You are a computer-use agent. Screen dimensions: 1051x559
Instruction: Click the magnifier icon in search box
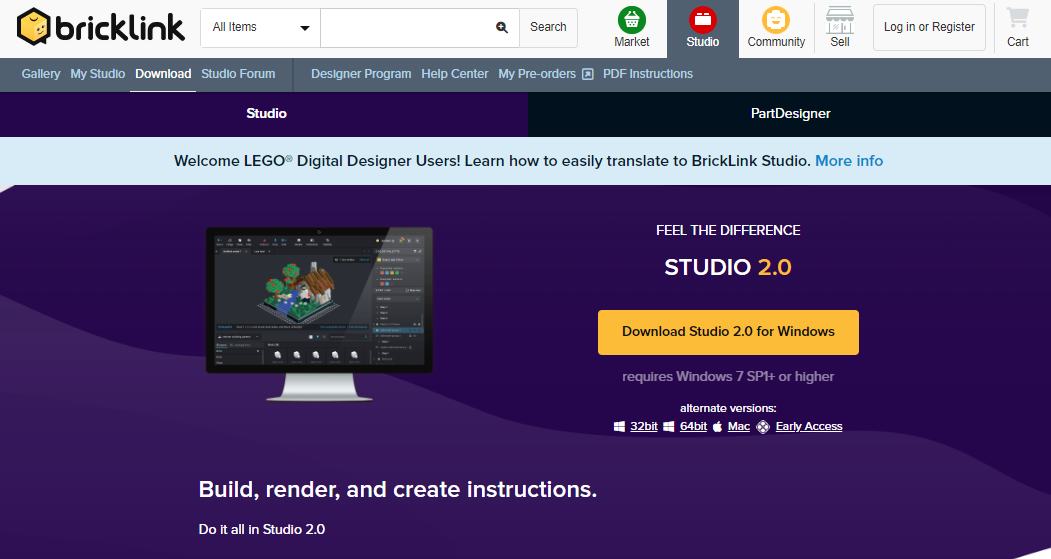[501, 27]
